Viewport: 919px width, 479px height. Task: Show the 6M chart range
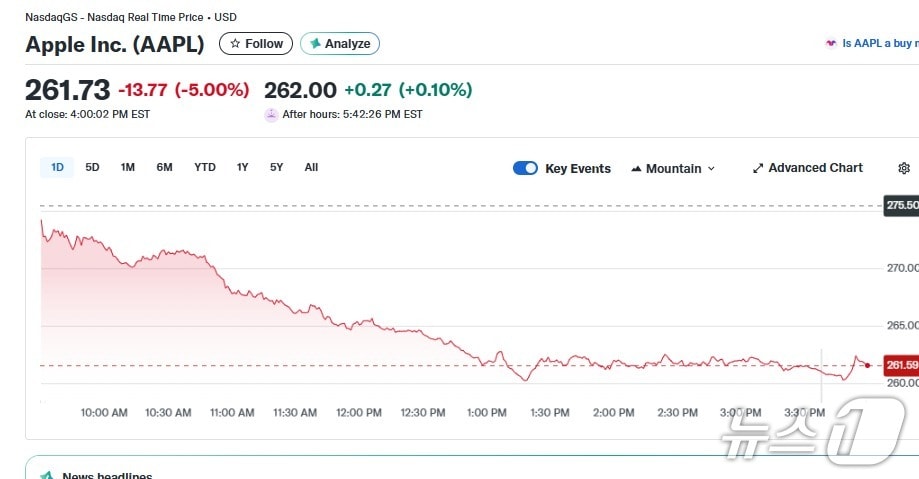click(x=164, y=167)
